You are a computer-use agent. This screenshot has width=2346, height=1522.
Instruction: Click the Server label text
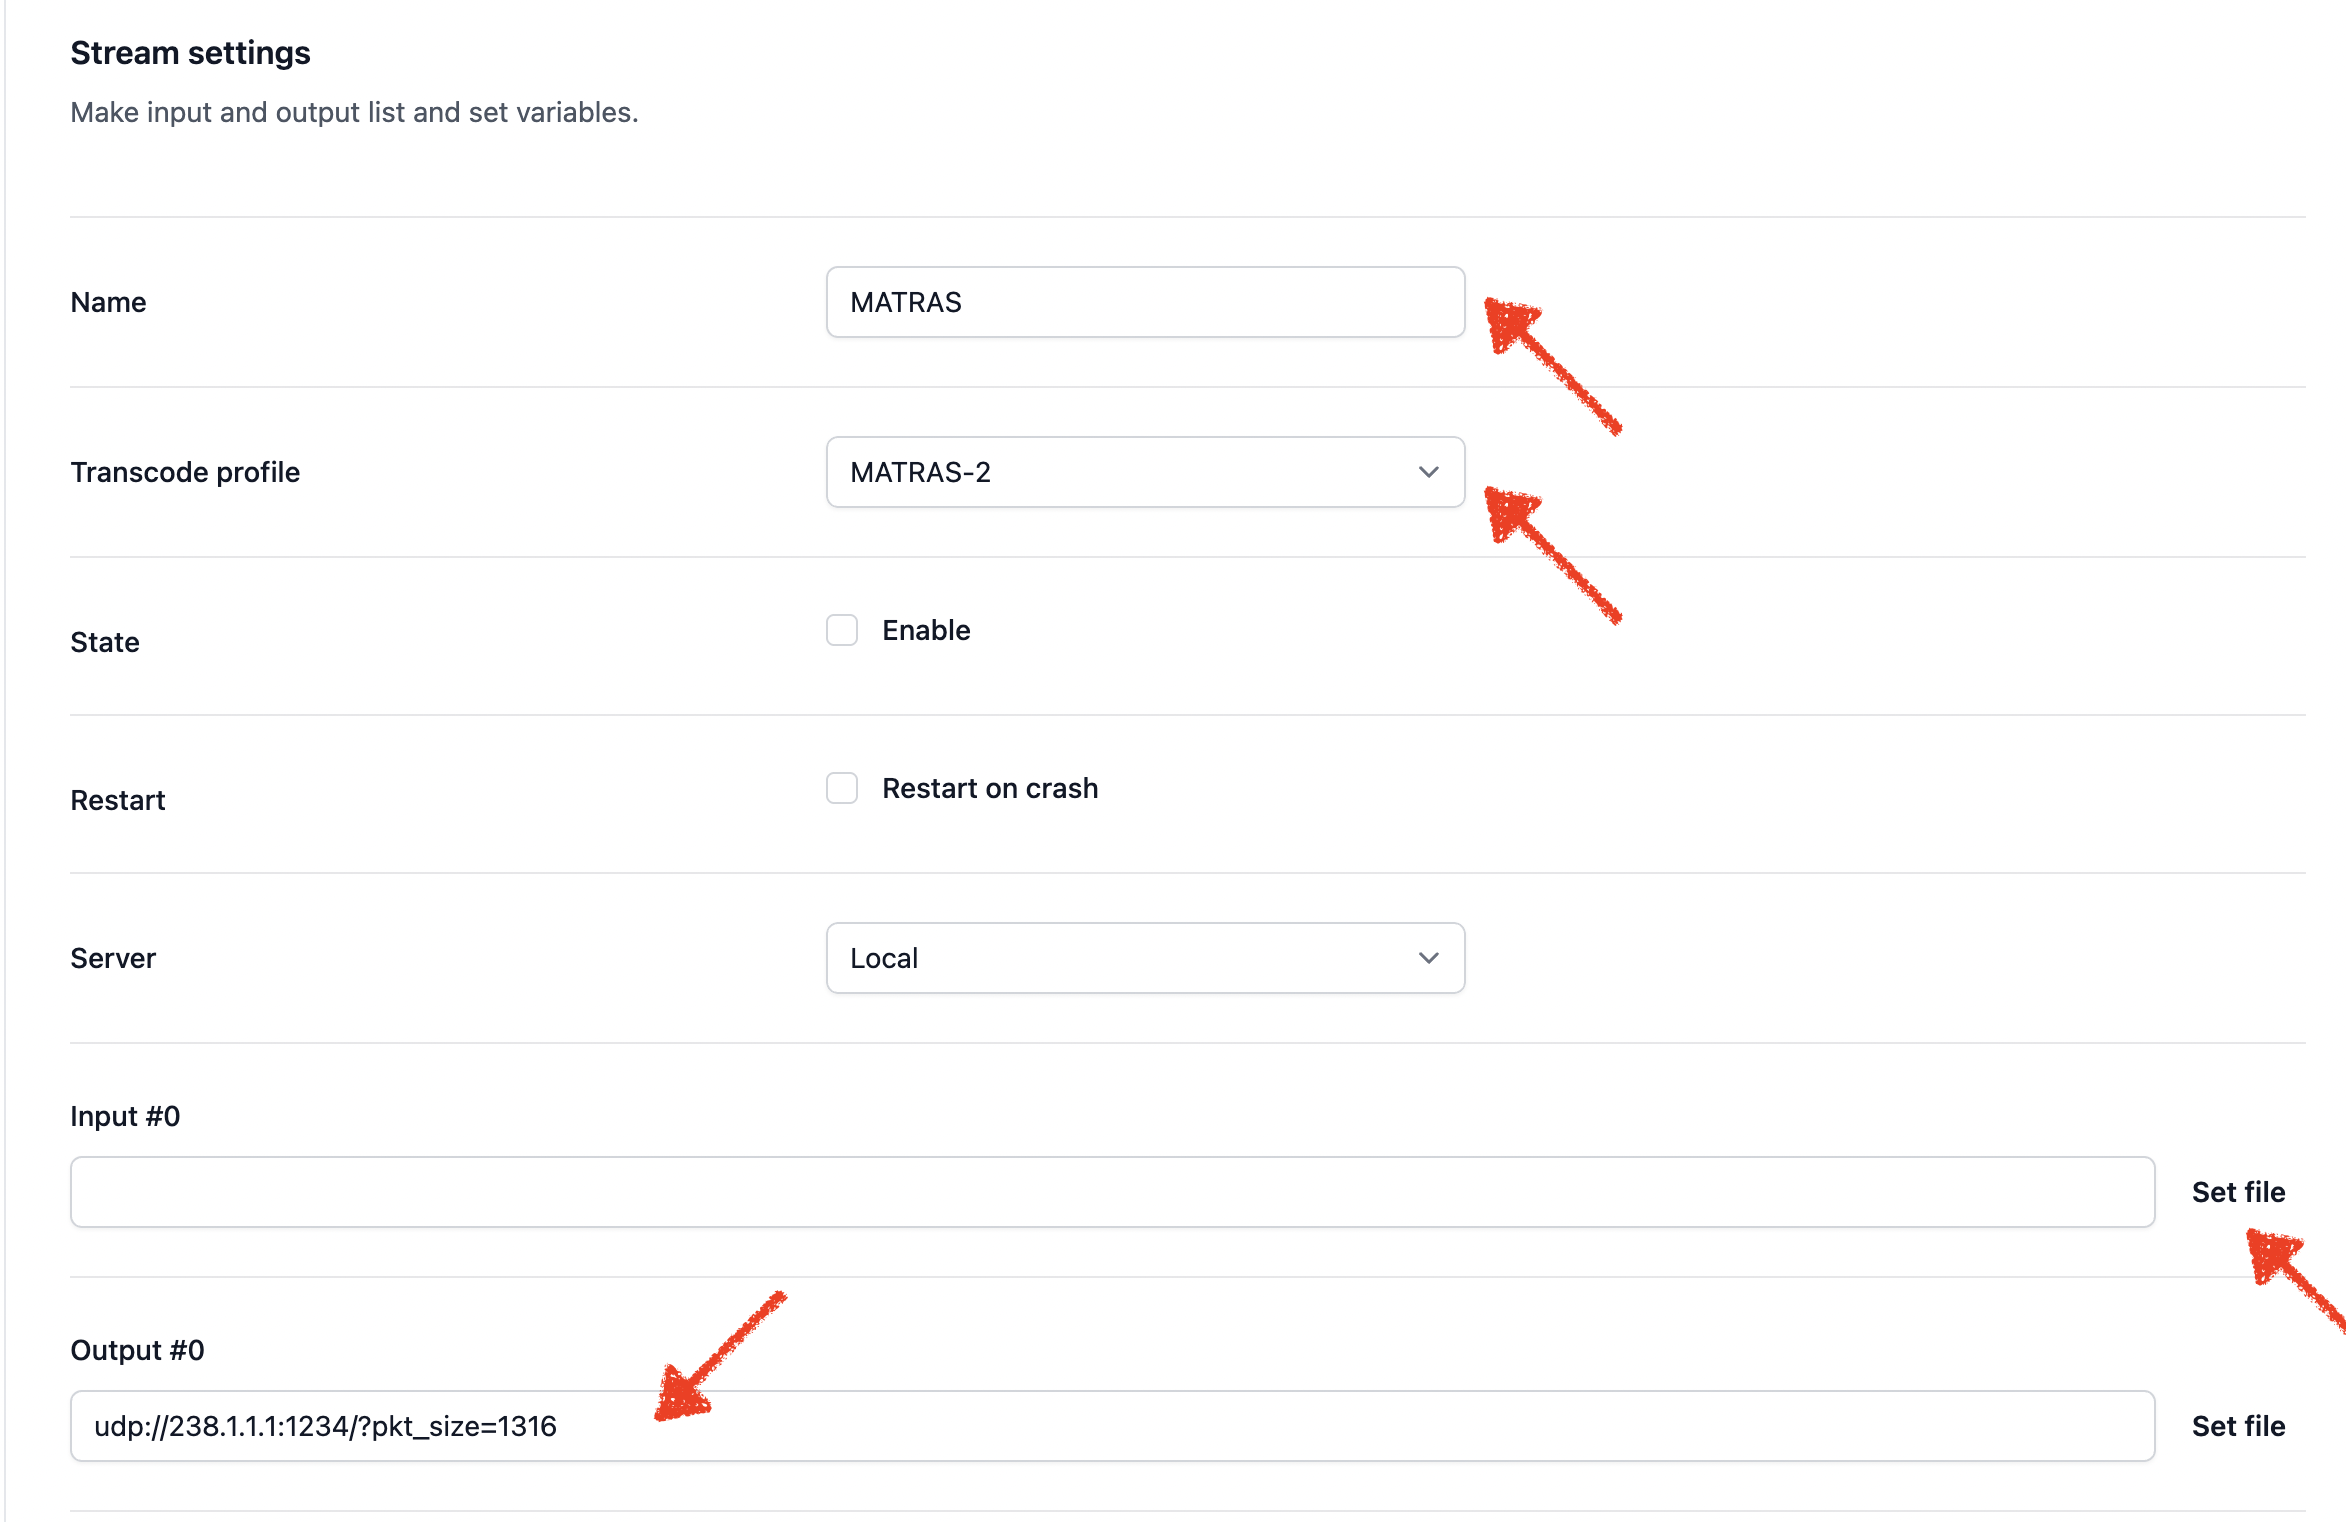click(x=113, y=958)
